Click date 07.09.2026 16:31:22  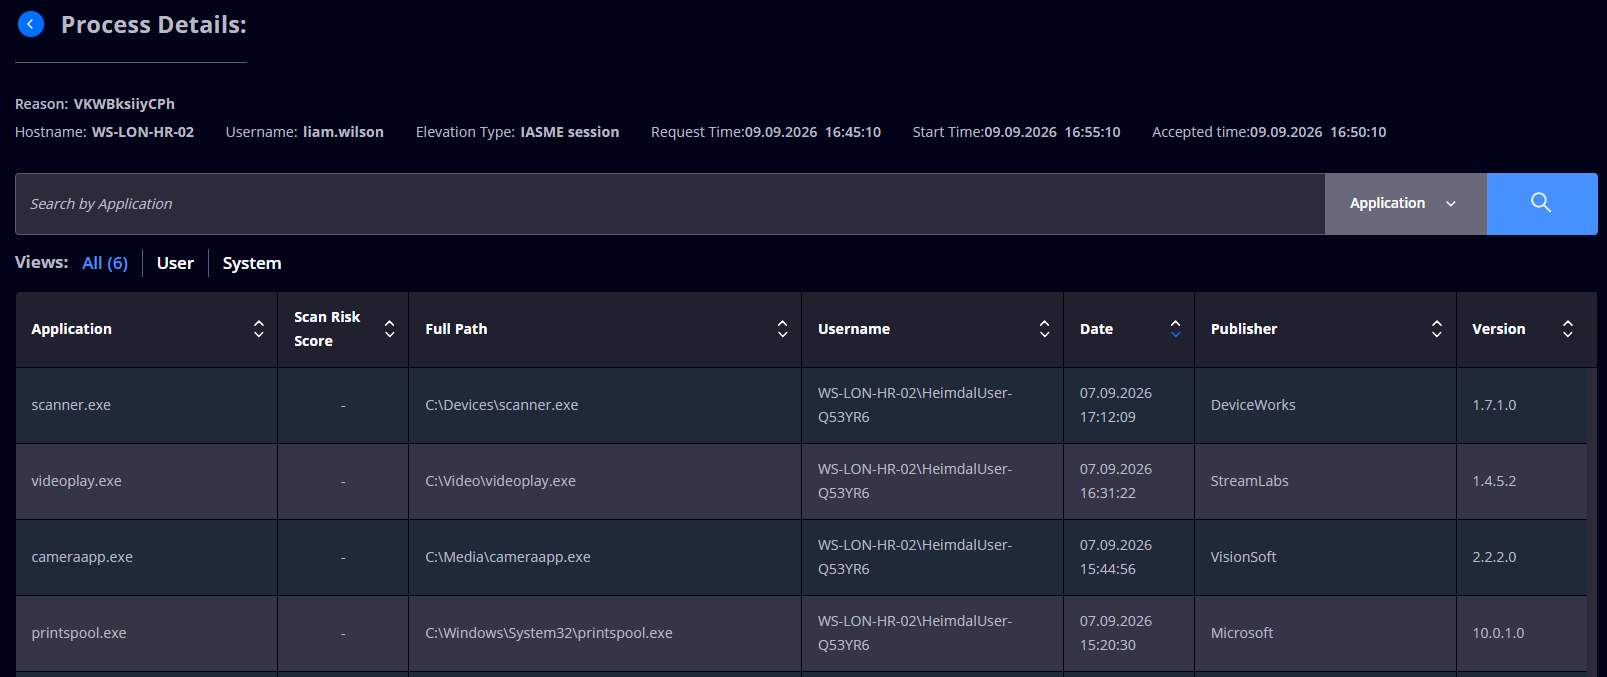(1116, 481)
